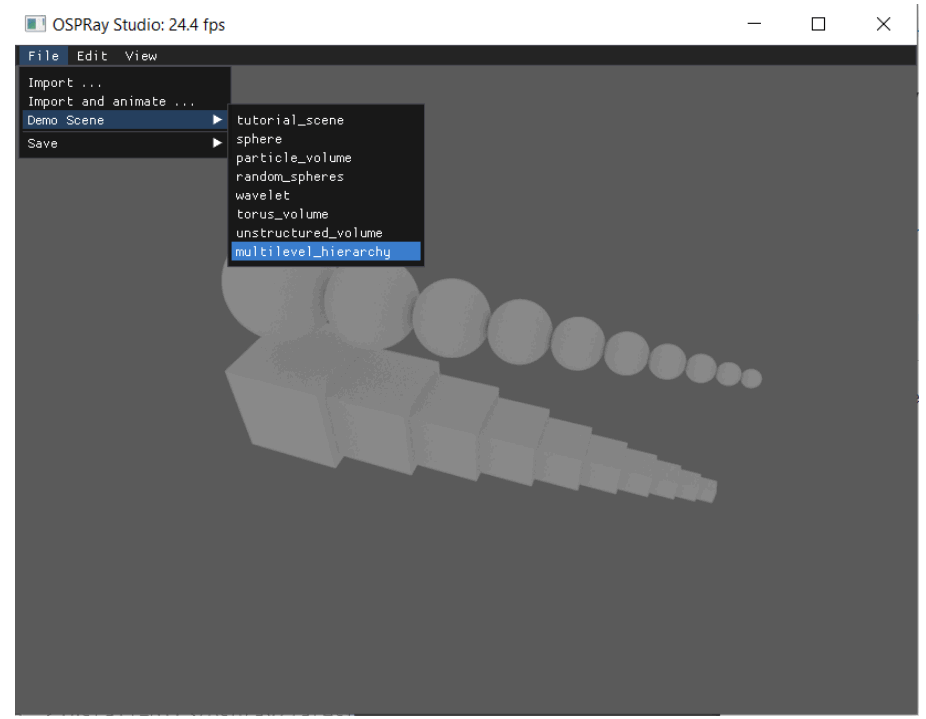
Task: Open the View menu
Action: coord(140,56)
